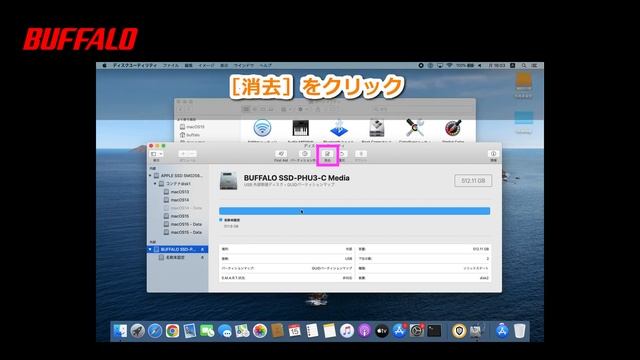Eject the BUFFALO SSD disk in sidebar
Screen dimensions: 640x360
[202, 249]
